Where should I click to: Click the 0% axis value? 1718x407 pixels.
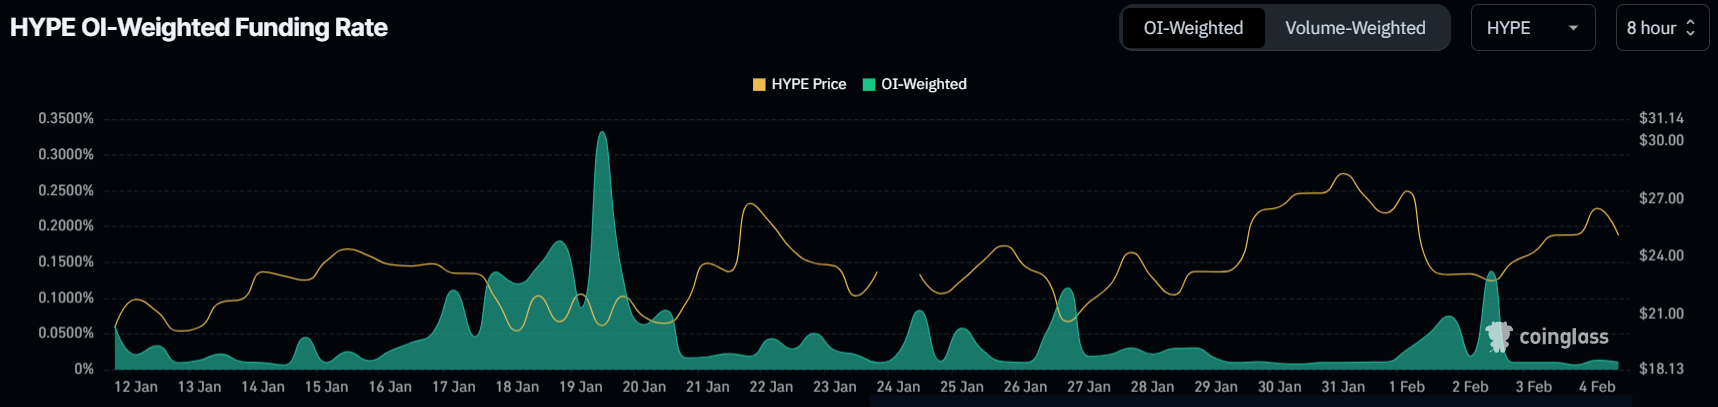[84, 369]
